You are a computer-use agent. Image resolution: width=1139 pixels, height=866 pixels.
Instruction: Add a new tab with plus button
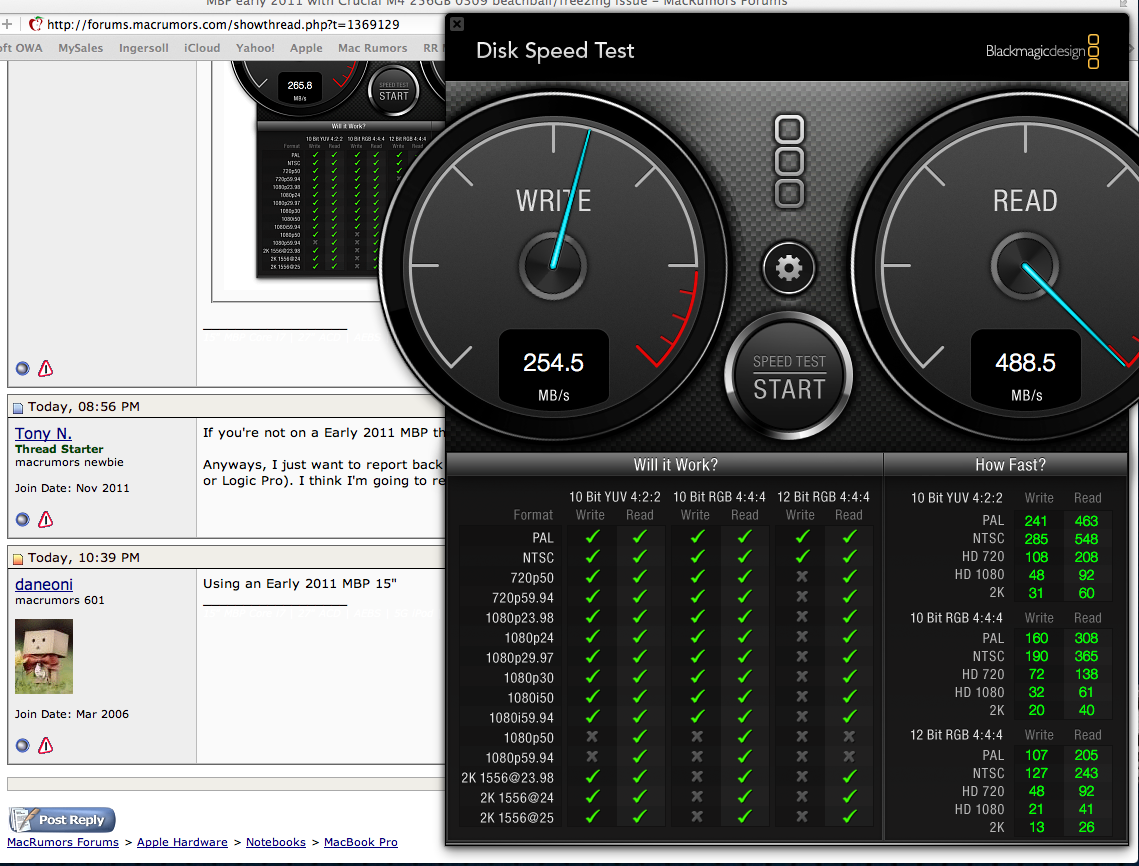pos(7,24)
